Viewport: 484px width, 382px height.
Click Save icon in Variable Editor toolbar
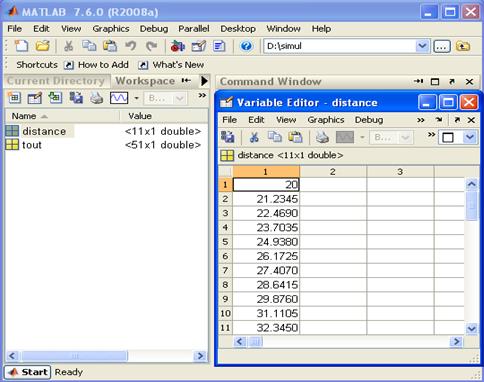coord(228,137)
